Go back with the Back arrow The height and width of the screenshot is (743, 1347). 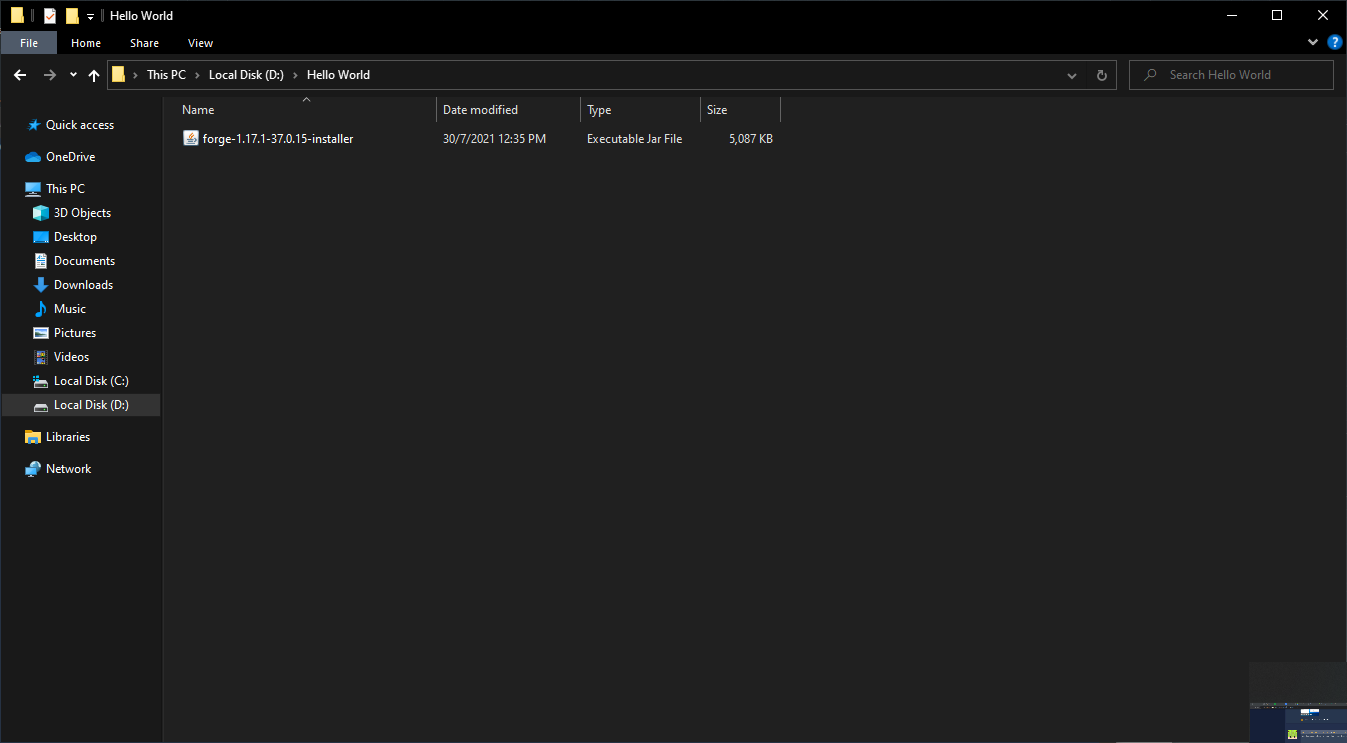coord(20,75)
